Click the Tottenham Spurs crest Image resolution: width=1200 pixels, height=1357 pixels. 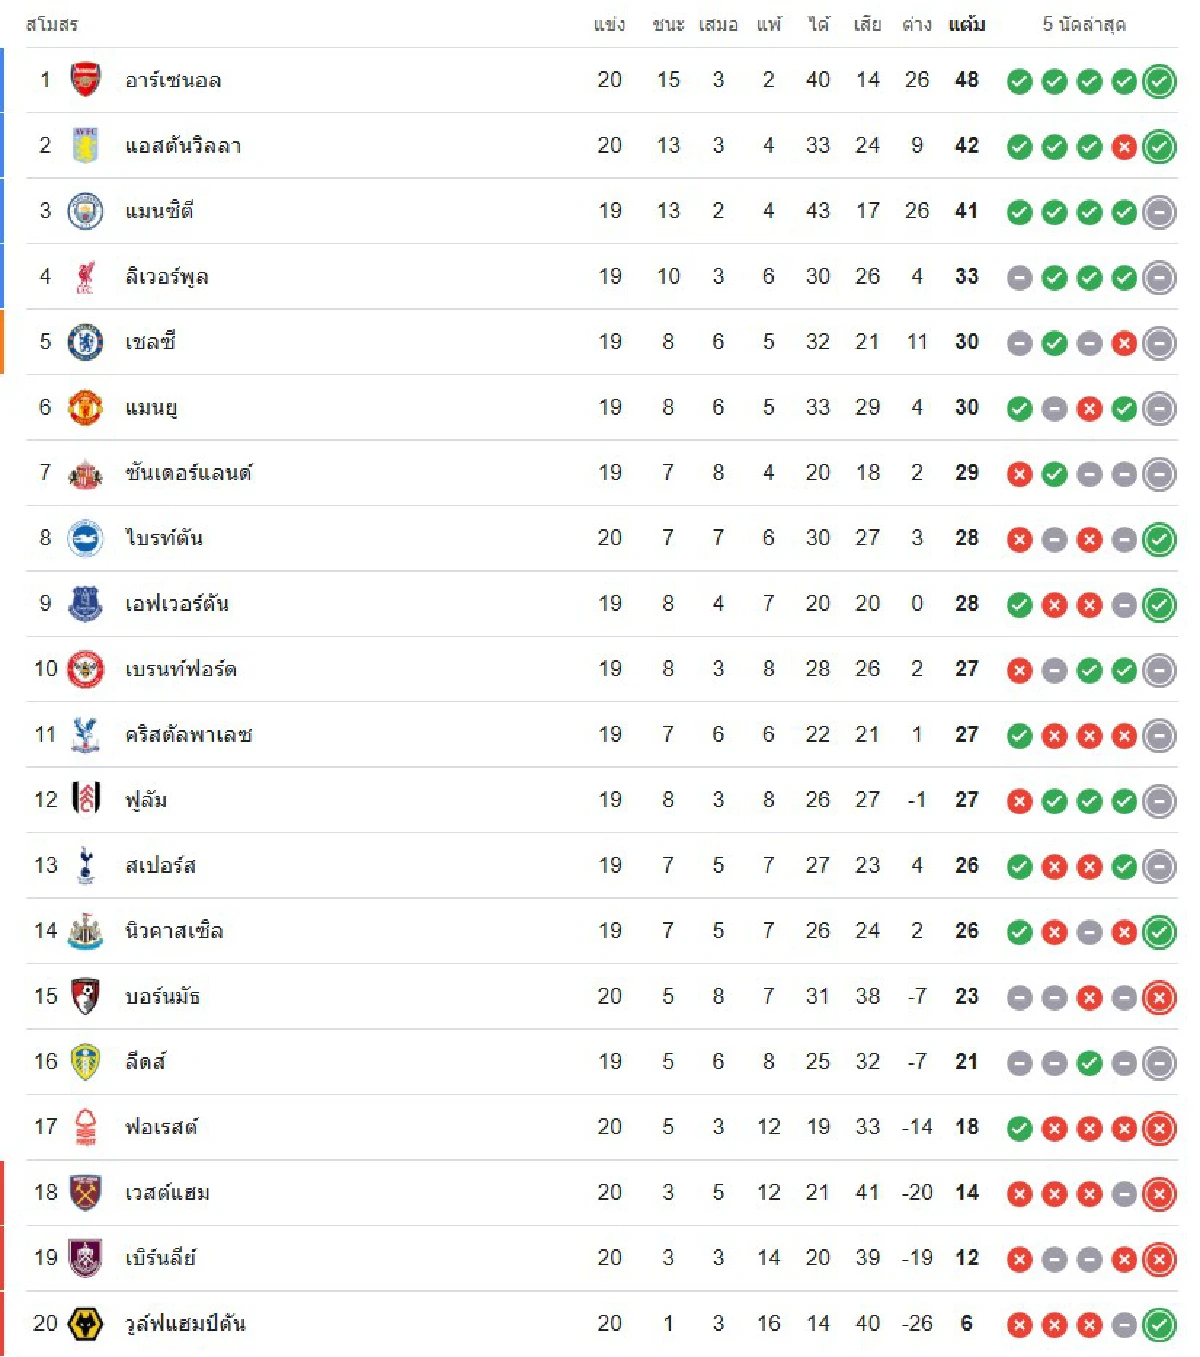85,866
